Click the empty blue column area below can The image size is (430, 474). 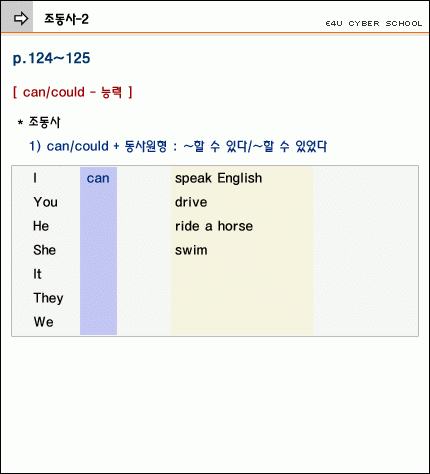(98, 262)
